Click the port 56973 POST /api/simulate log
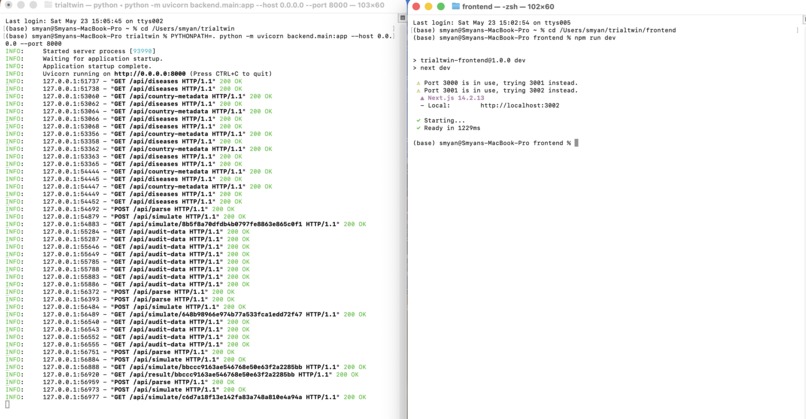The image size is (806, 419). (x=125, y=390)
